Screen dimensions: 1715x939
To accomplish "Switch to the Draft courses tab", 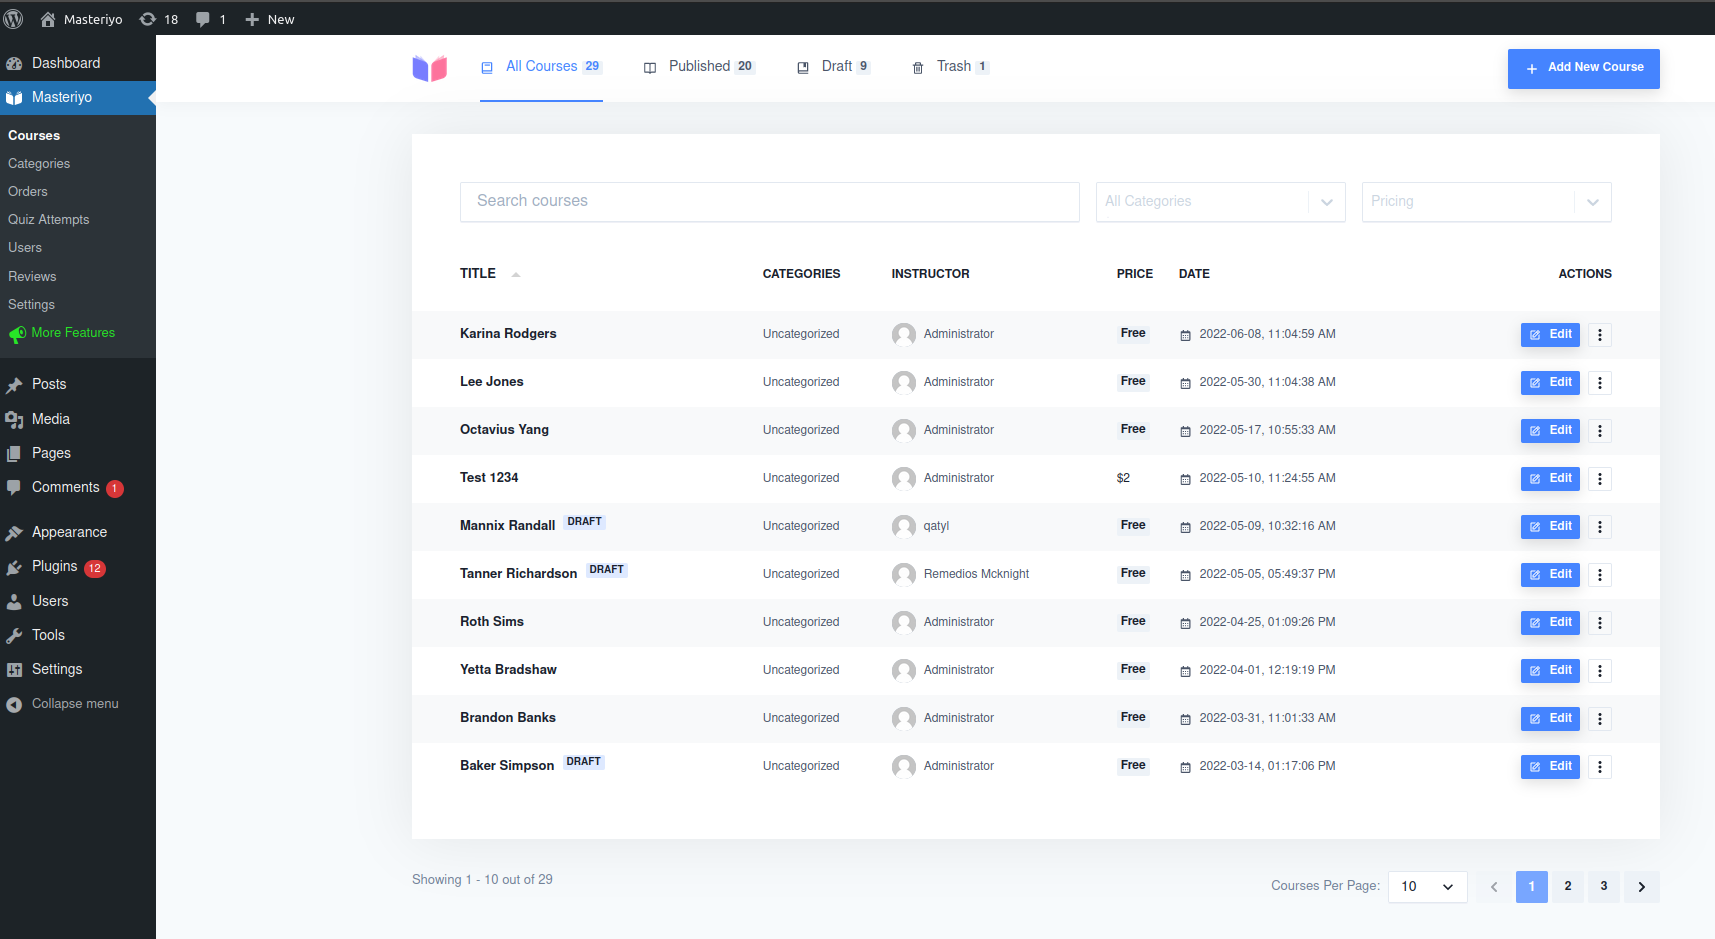I will tap(834, 67).
